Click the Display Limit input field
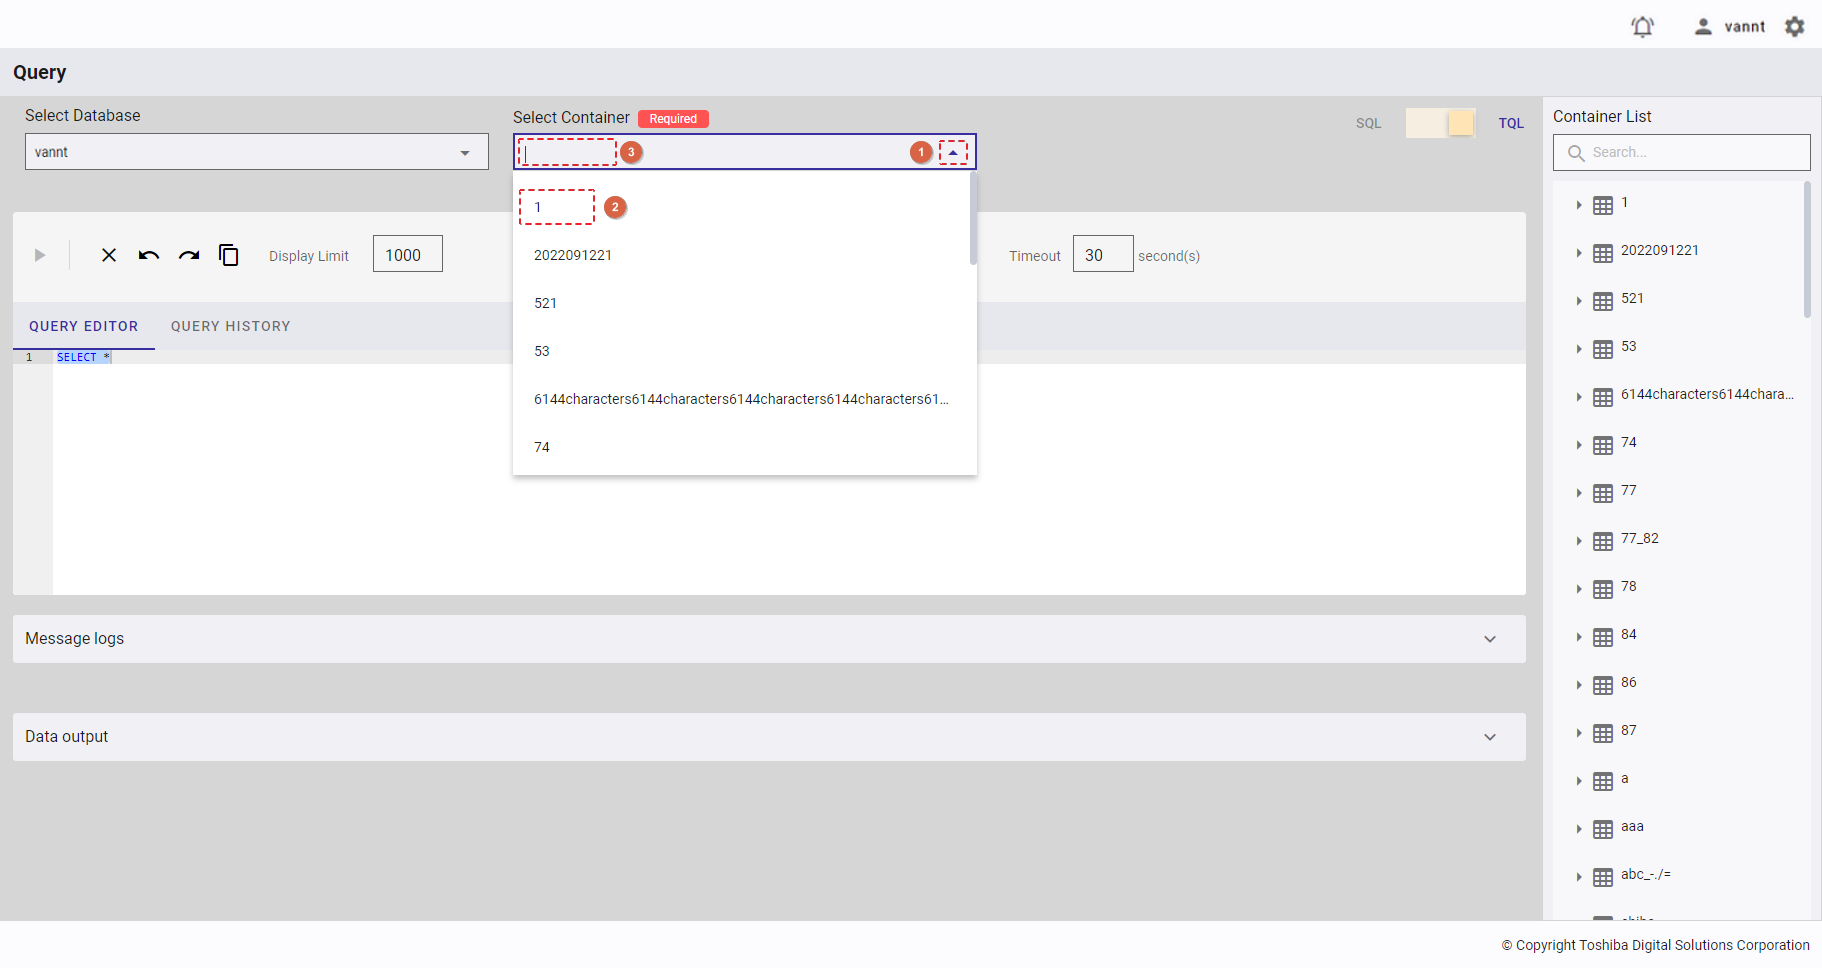The width and height of the screenshot is (1822, 968). tap(408, 254)
